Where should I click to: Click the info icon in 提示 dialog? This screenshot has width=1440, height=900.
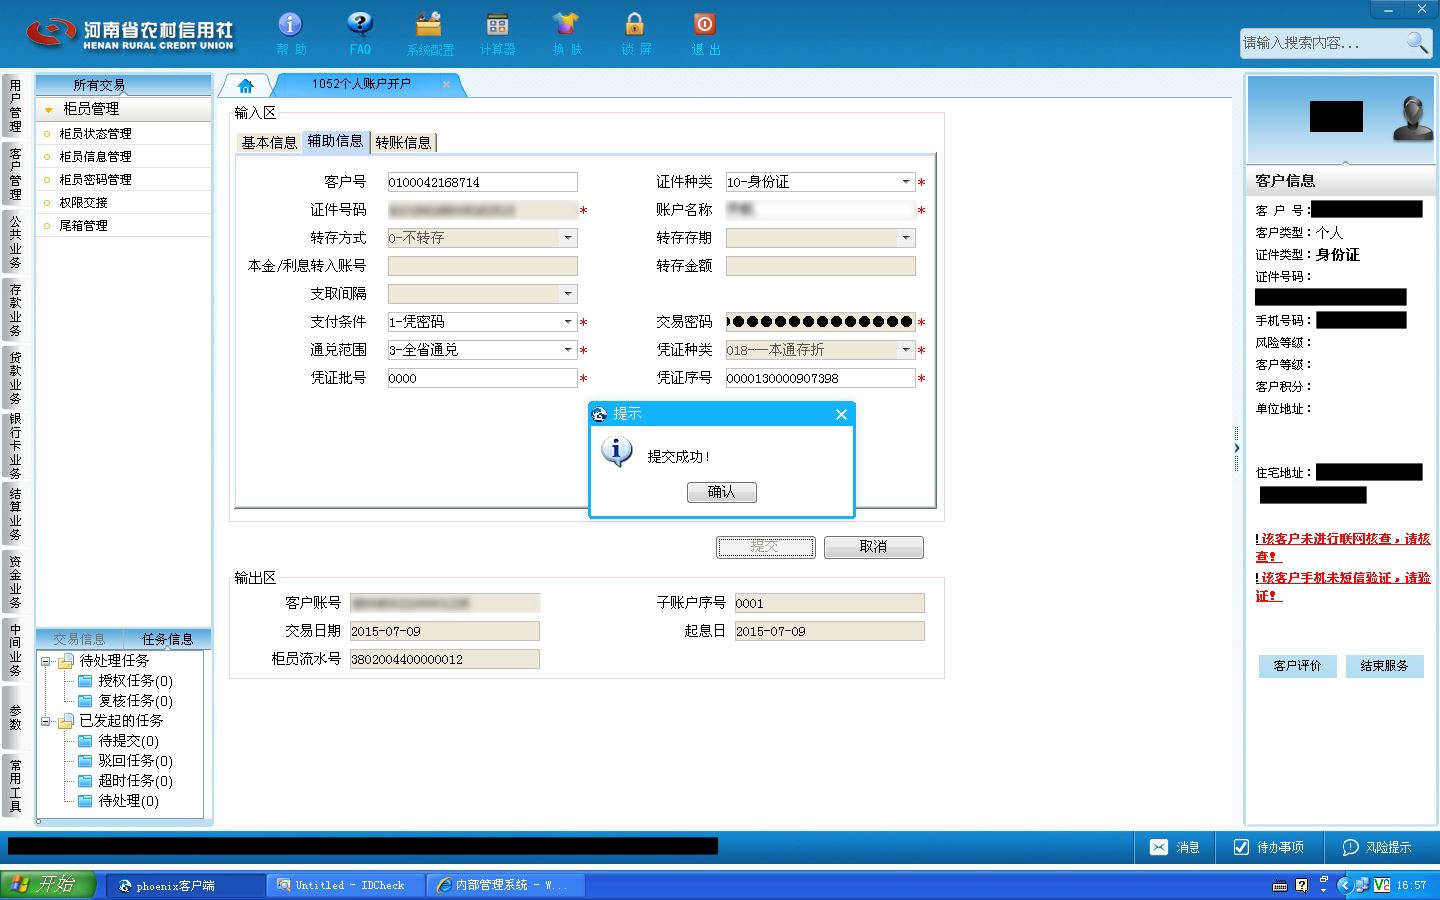[617, 453]
